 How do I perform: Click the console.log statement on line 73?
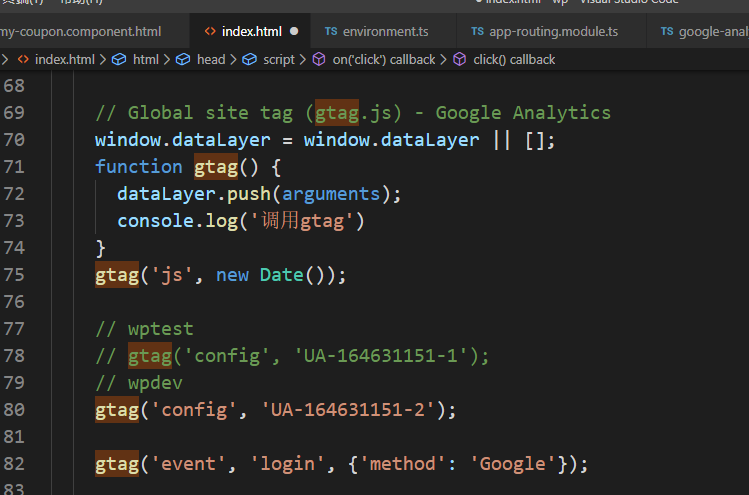point(241,221)
